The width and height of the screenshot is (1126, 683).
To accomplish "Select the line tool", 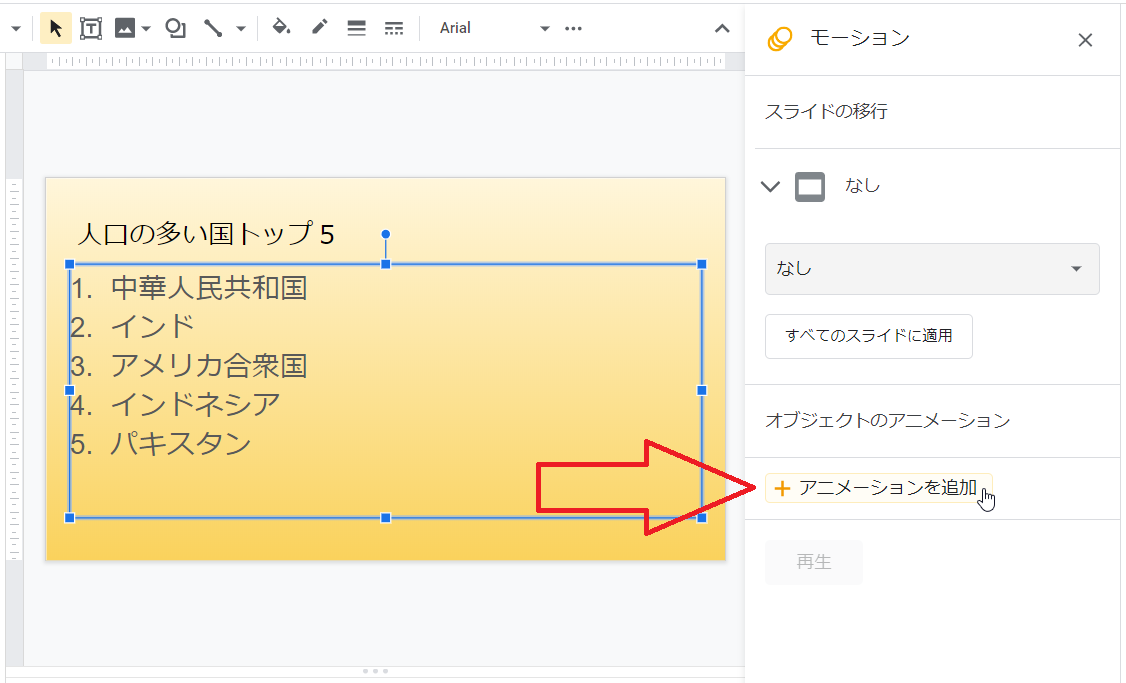I will 213,28.
